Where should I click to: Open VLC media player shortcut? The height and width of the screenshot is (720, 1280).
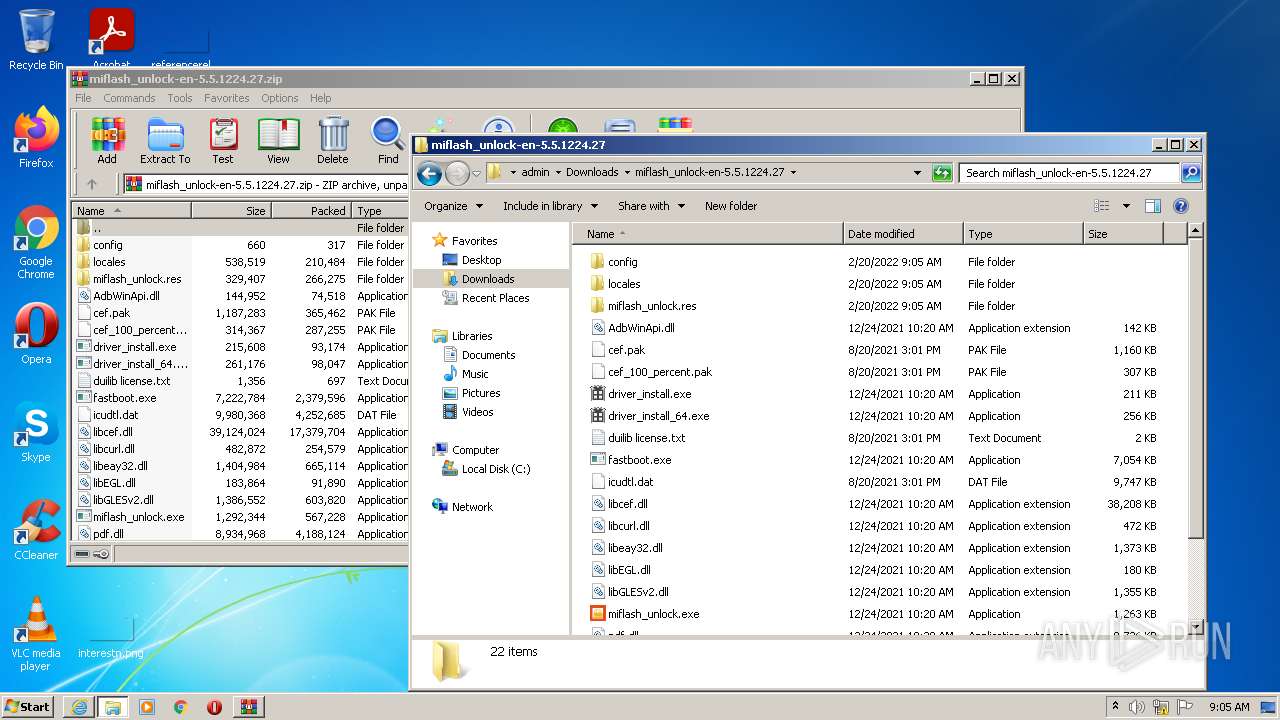point(36,633)
